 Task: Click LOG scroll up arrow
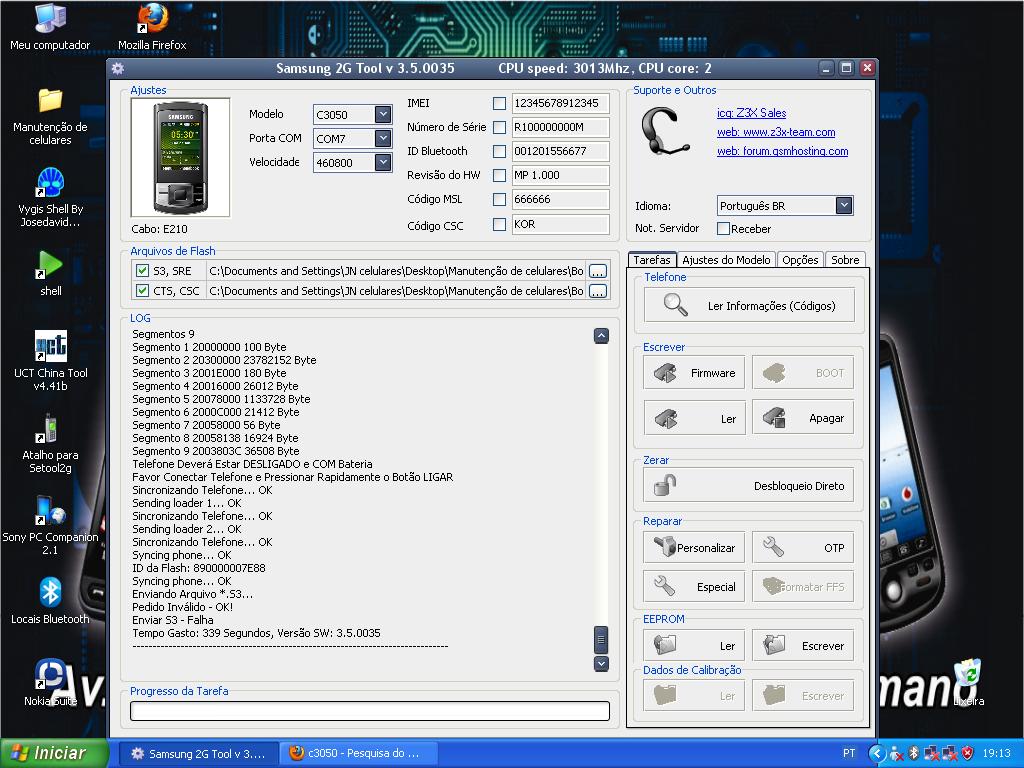click(601, 336)
